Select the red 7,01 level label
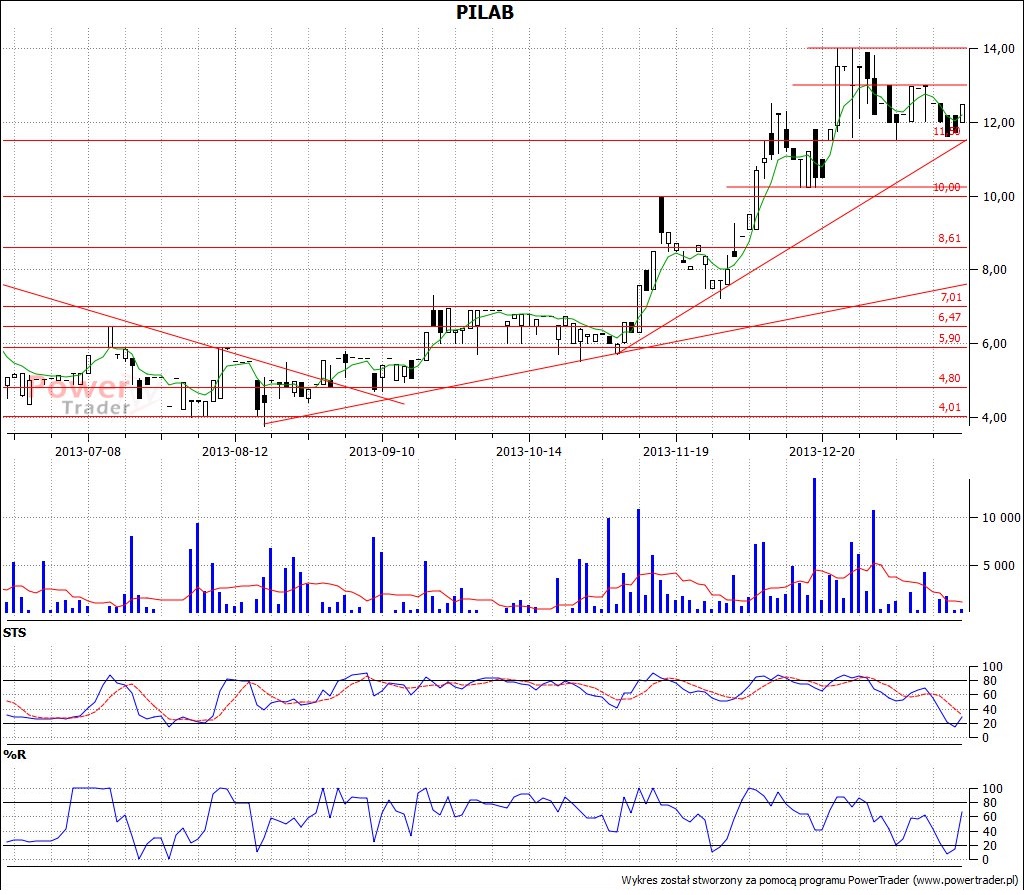 [948, 298]
